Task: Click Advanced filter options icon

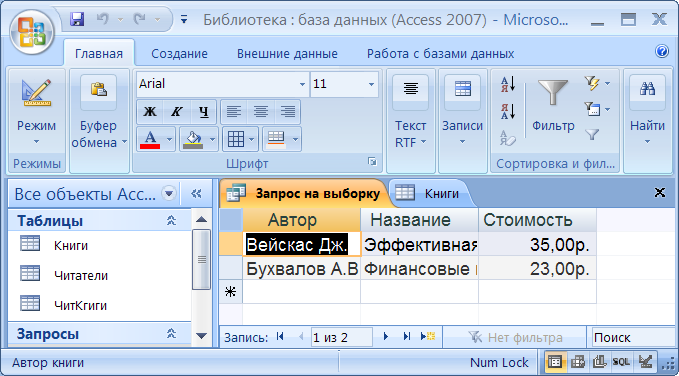Action: pos(591,109)
